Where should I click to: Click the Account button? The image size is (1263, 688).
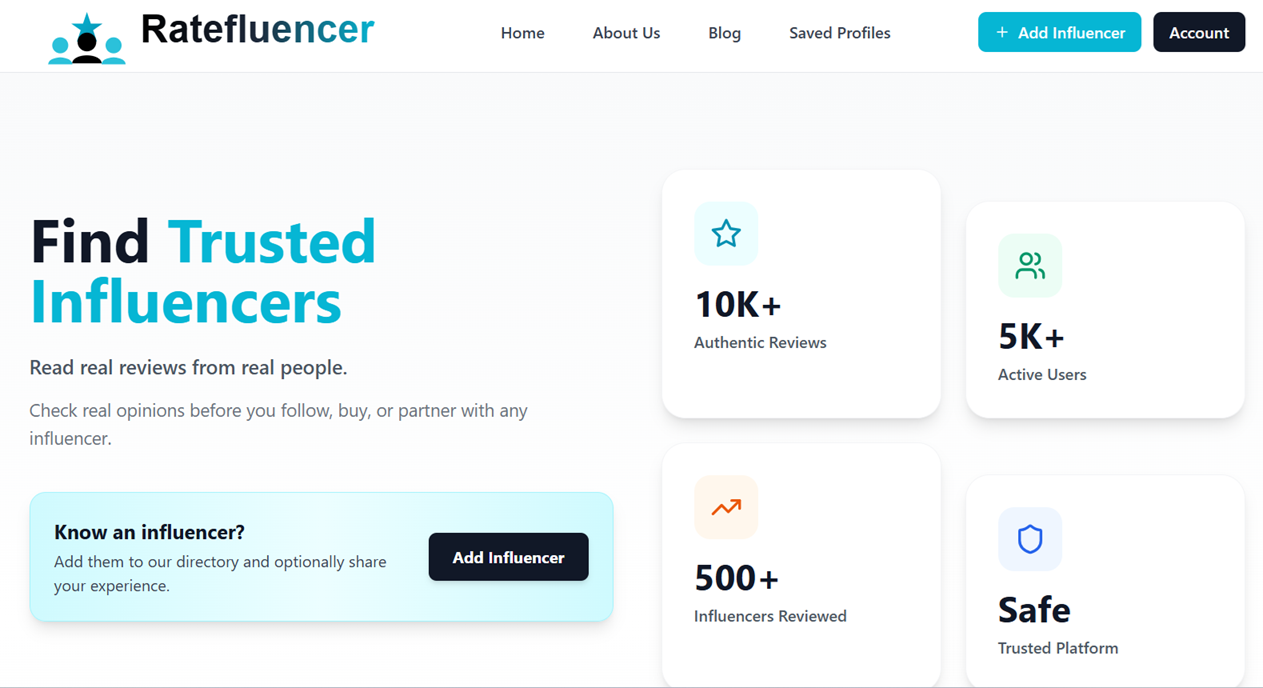pyautogui.click(x=1199, y=32)
